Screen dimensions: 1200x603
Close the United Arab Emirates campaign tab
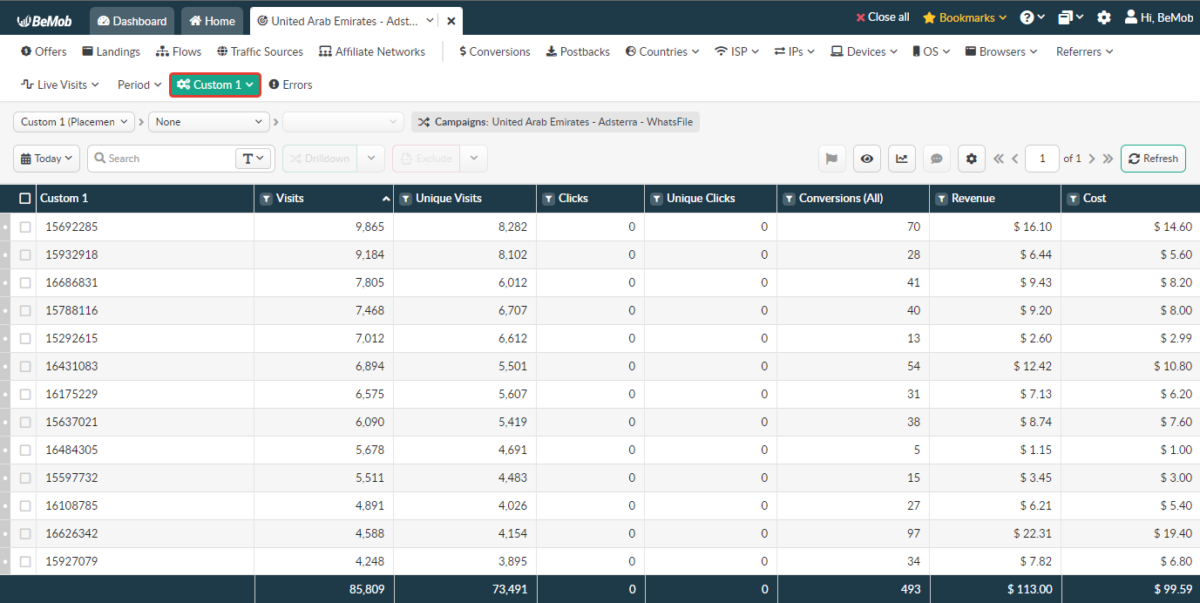[451, 21]
